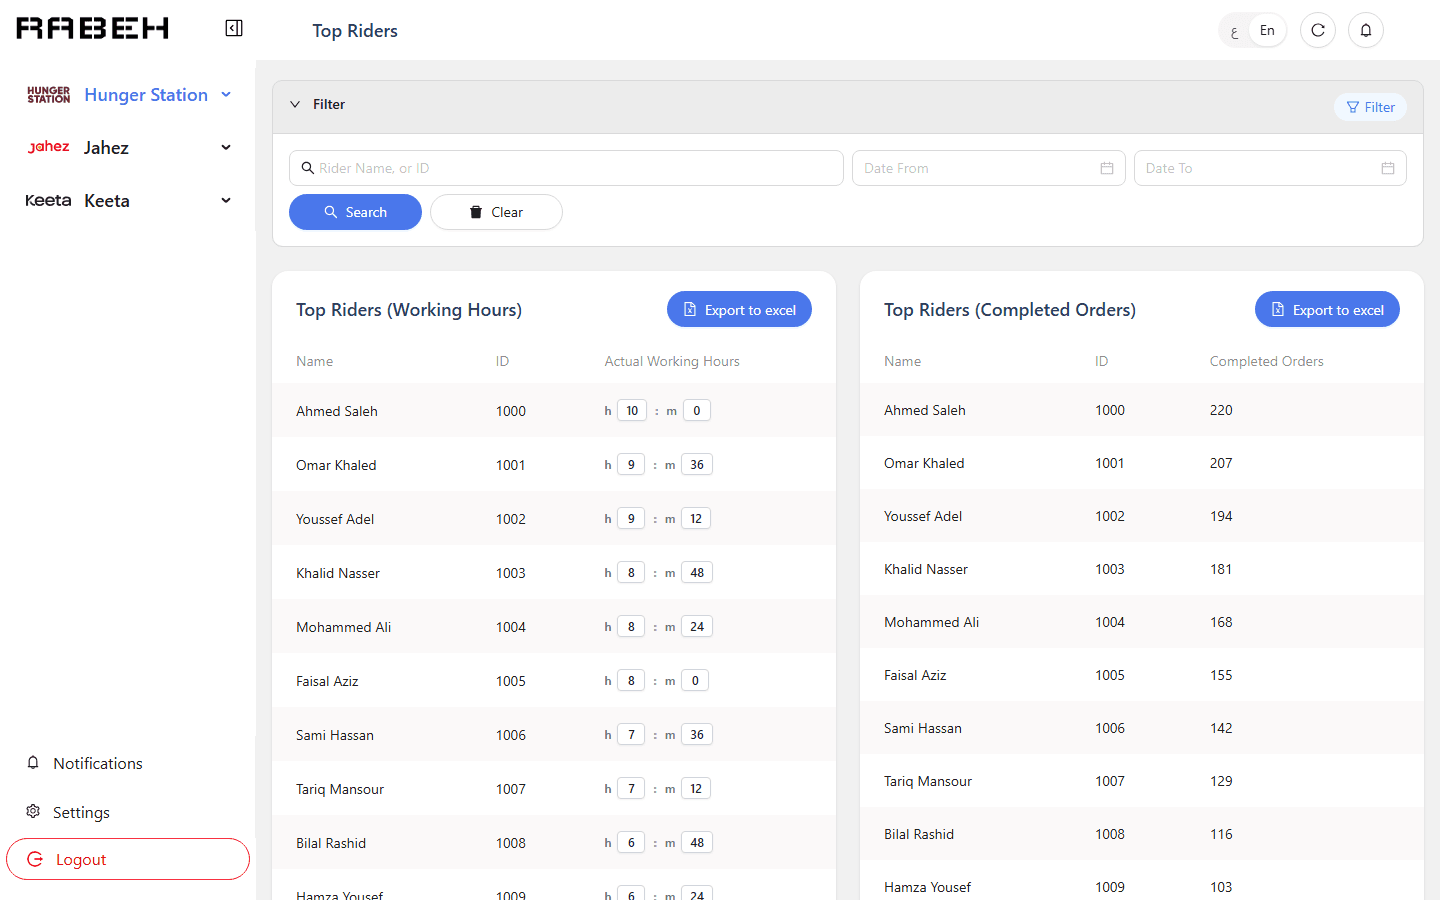Open the Date To calendar icon
The image size is (1440, 900).
(1388, 168)
